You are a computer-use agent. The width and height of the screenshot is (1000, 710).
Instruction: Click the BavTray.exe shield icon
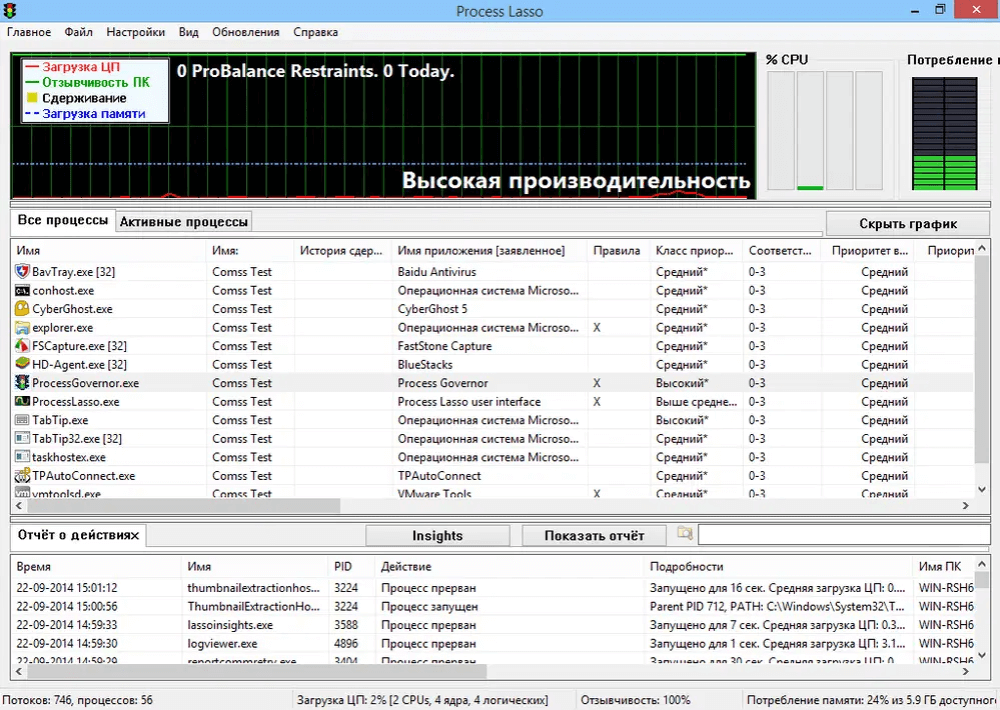click(23, 272)
